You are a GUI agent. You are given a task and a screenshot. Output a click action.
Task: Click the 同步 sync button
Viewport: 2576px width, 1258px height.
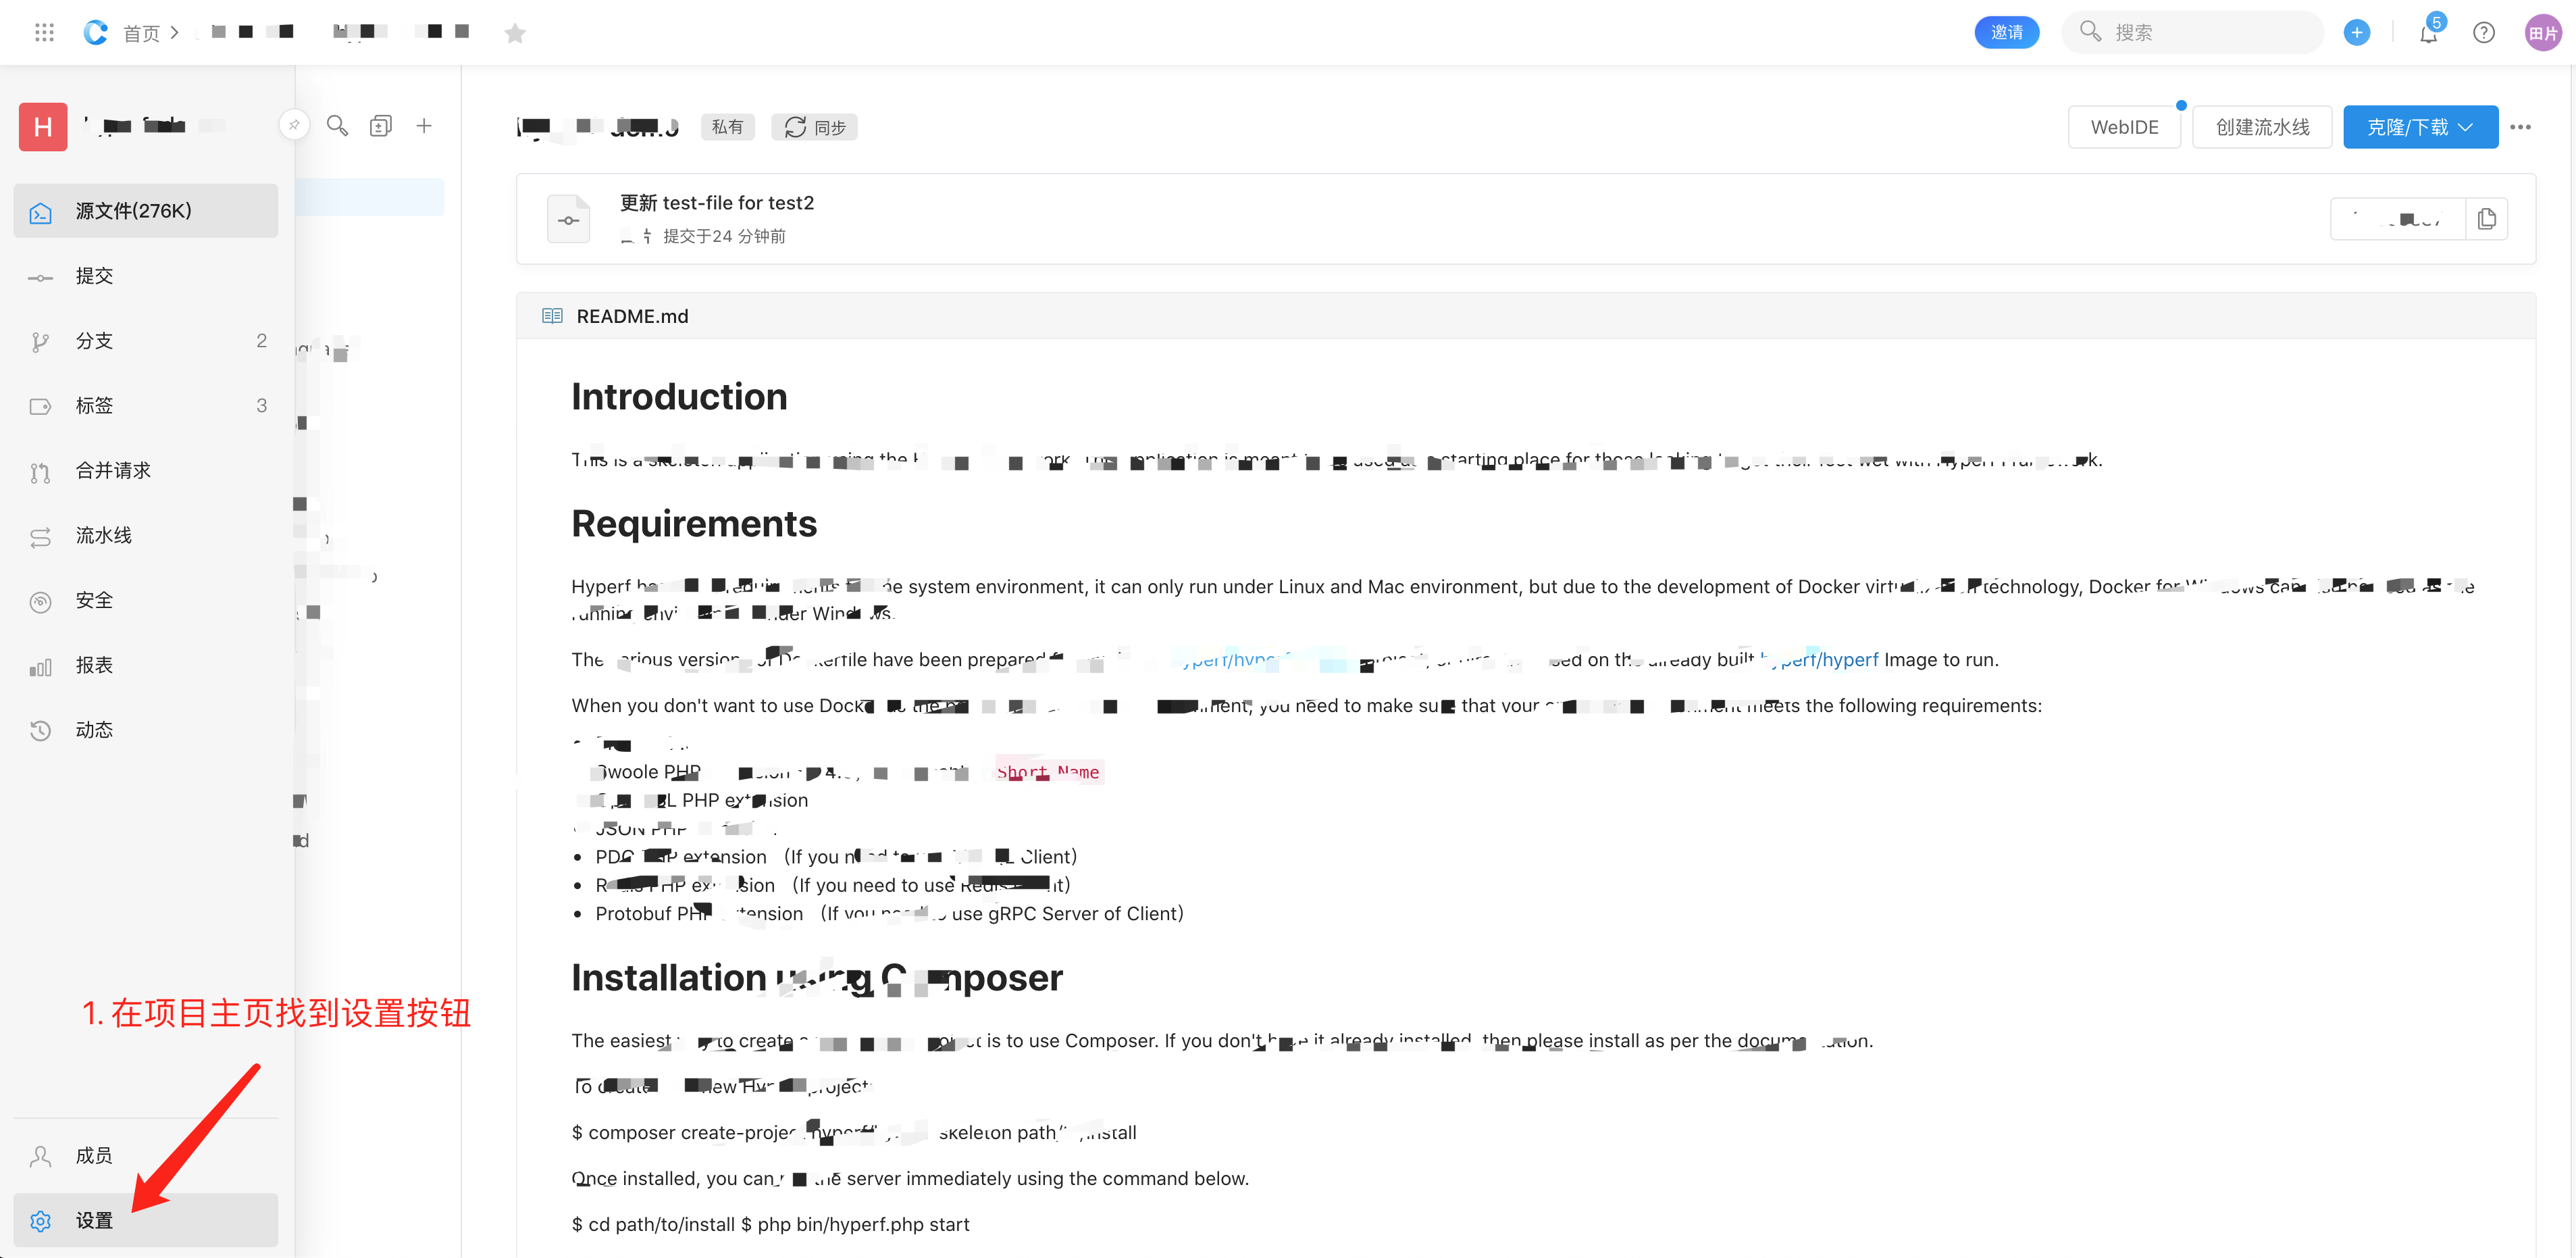pyautogui.click(x=814, y=127)
